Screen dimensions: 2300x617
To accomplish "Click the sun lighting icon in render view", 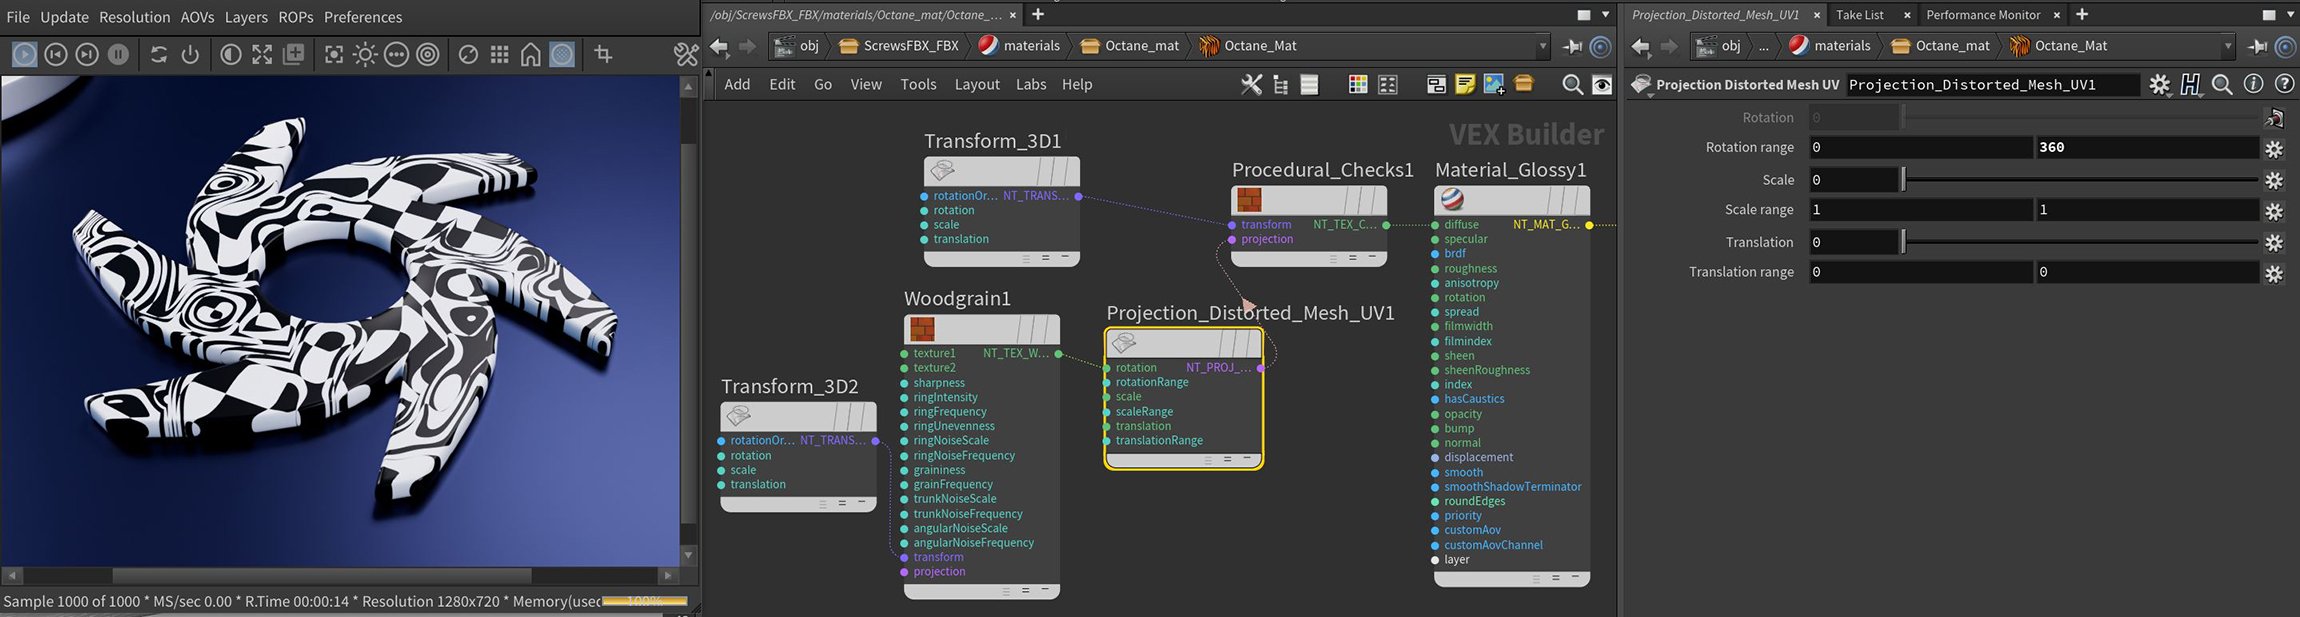I will [365, 54].
